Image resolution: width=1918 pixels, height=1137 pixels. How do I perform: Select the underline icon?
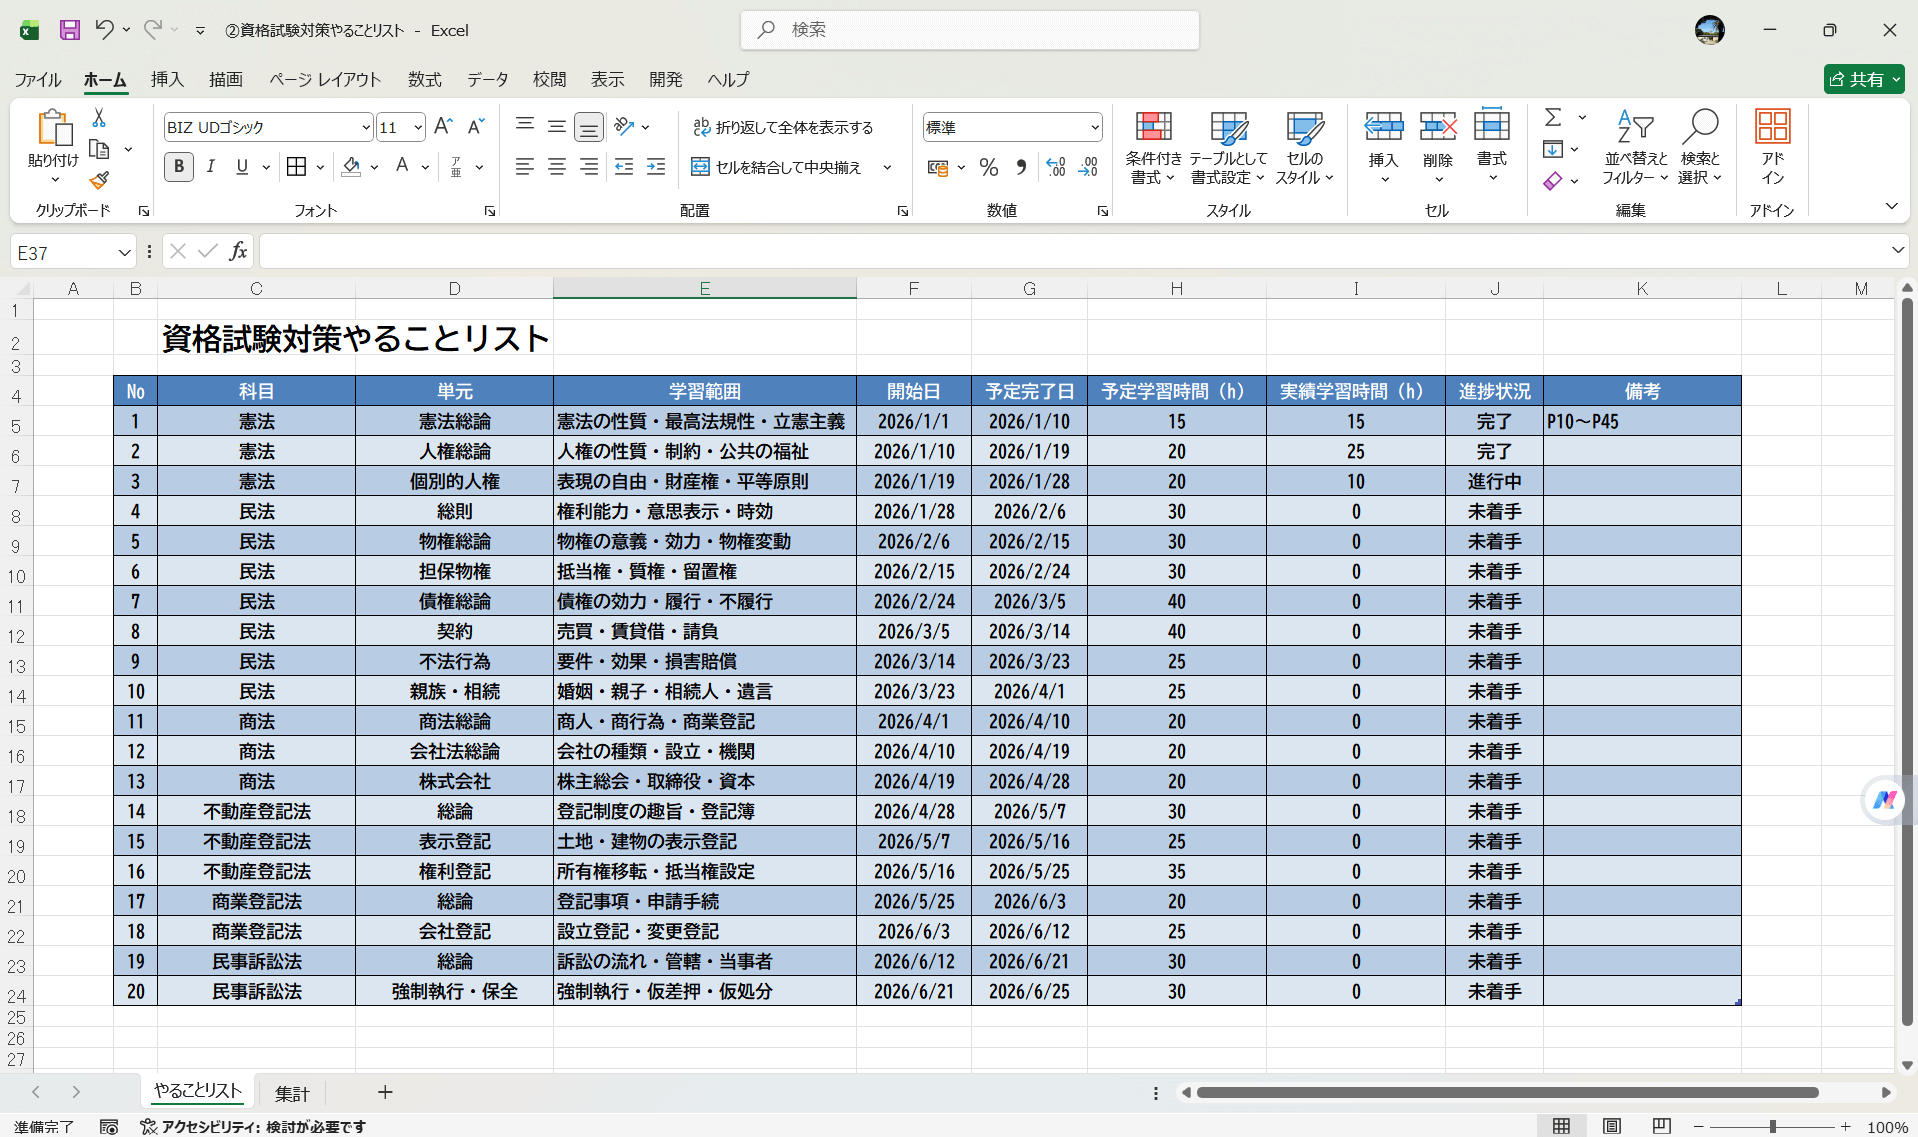pos(240,166)
